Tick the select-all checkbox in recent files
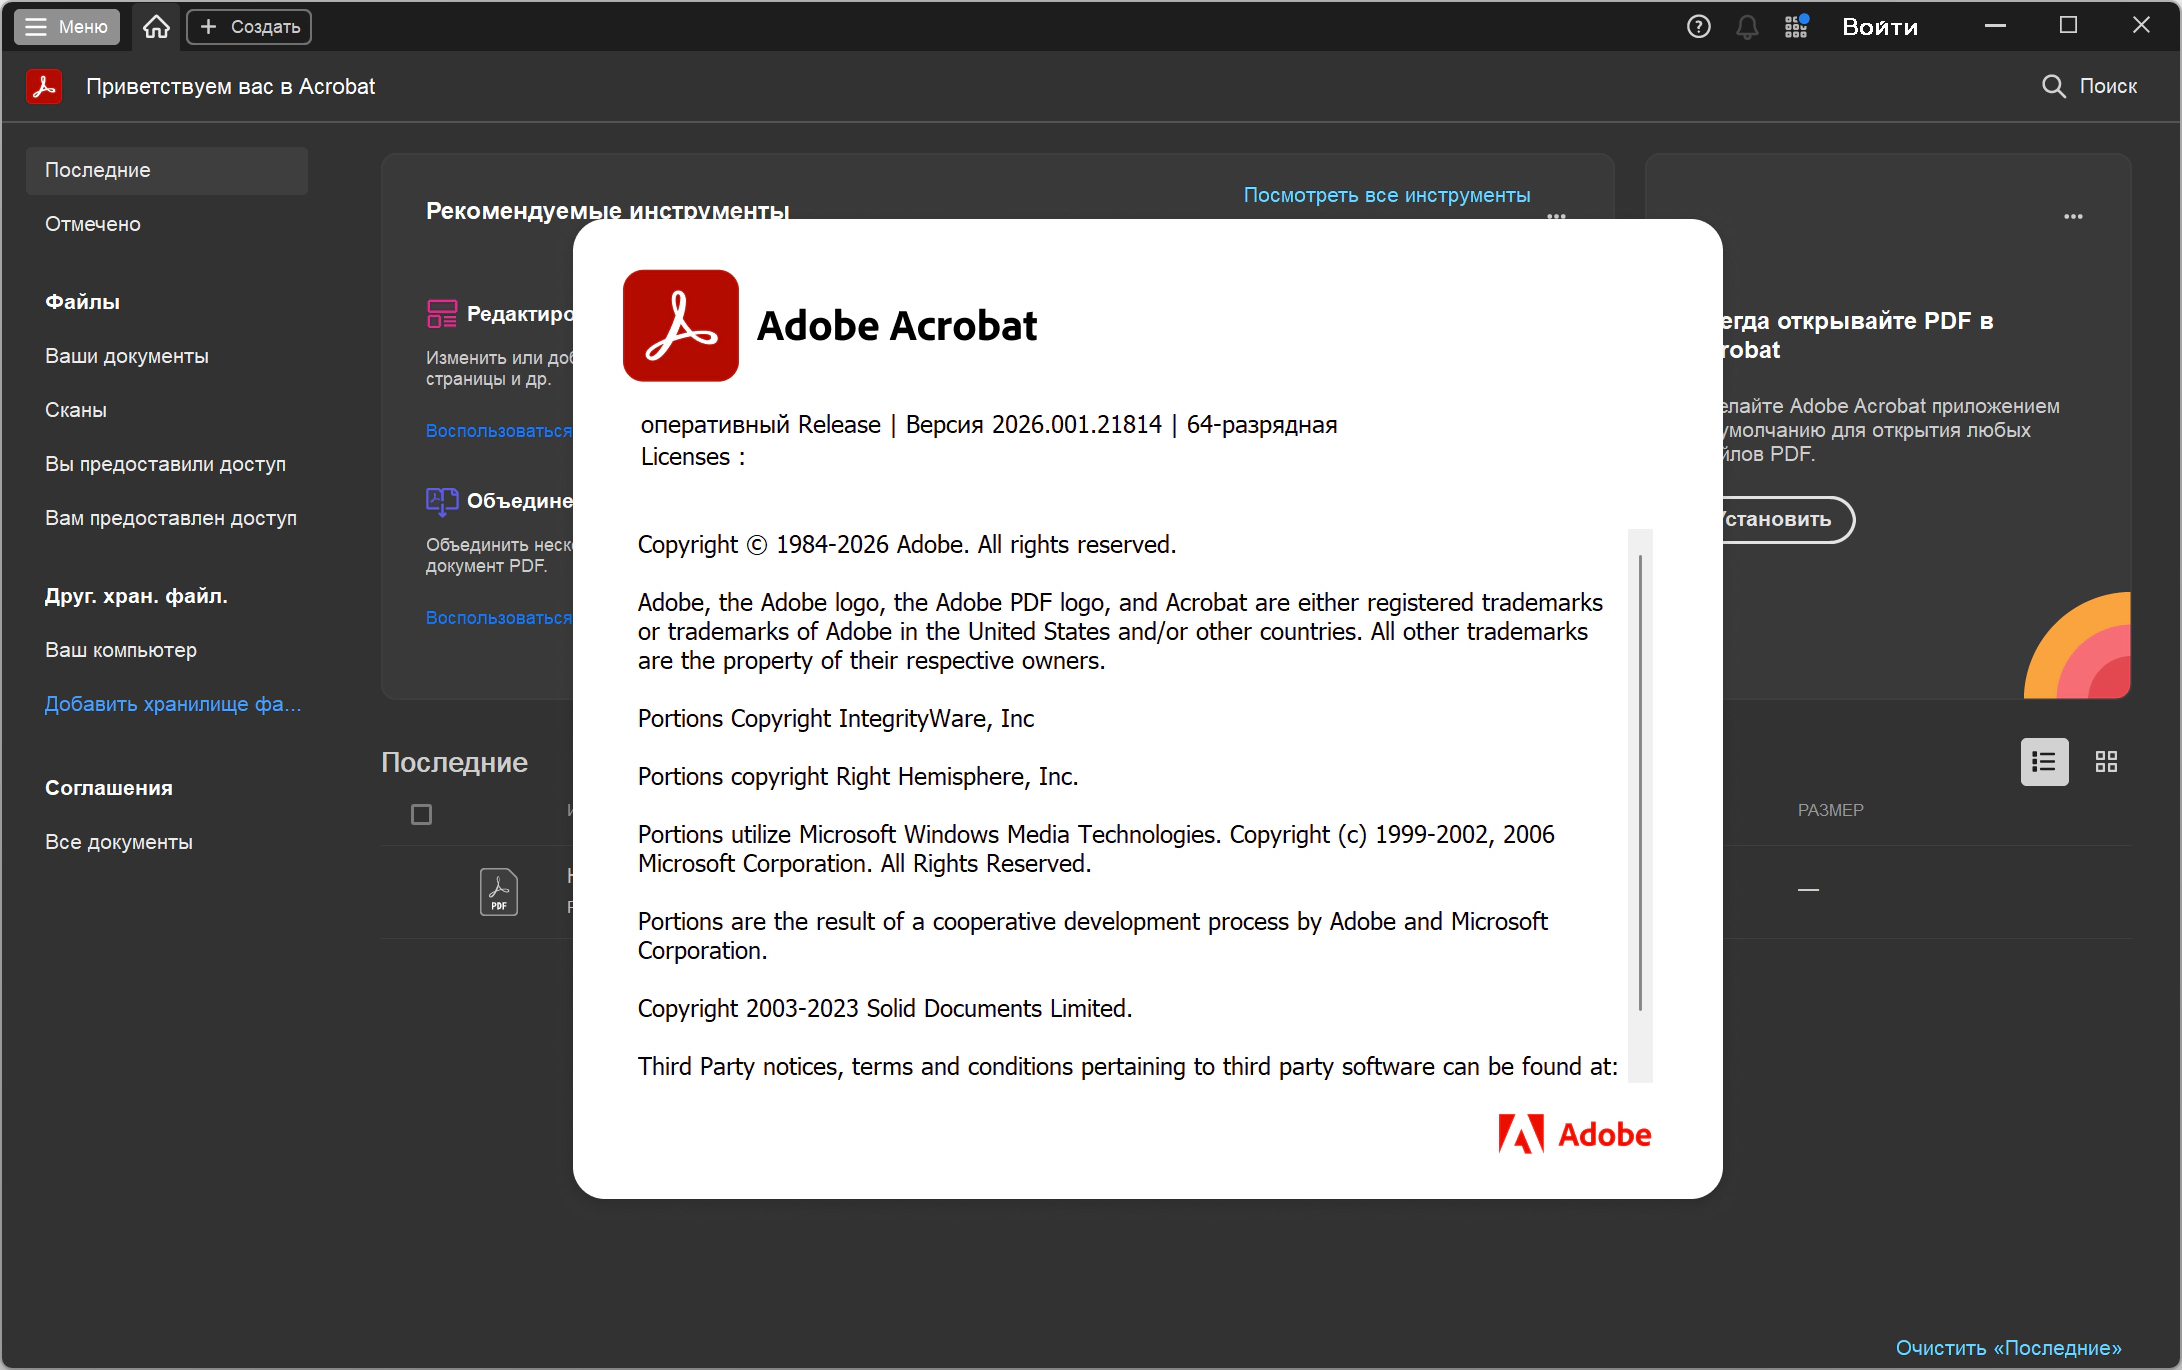This screenshot has width=2182, height=1370. [422, 815]
